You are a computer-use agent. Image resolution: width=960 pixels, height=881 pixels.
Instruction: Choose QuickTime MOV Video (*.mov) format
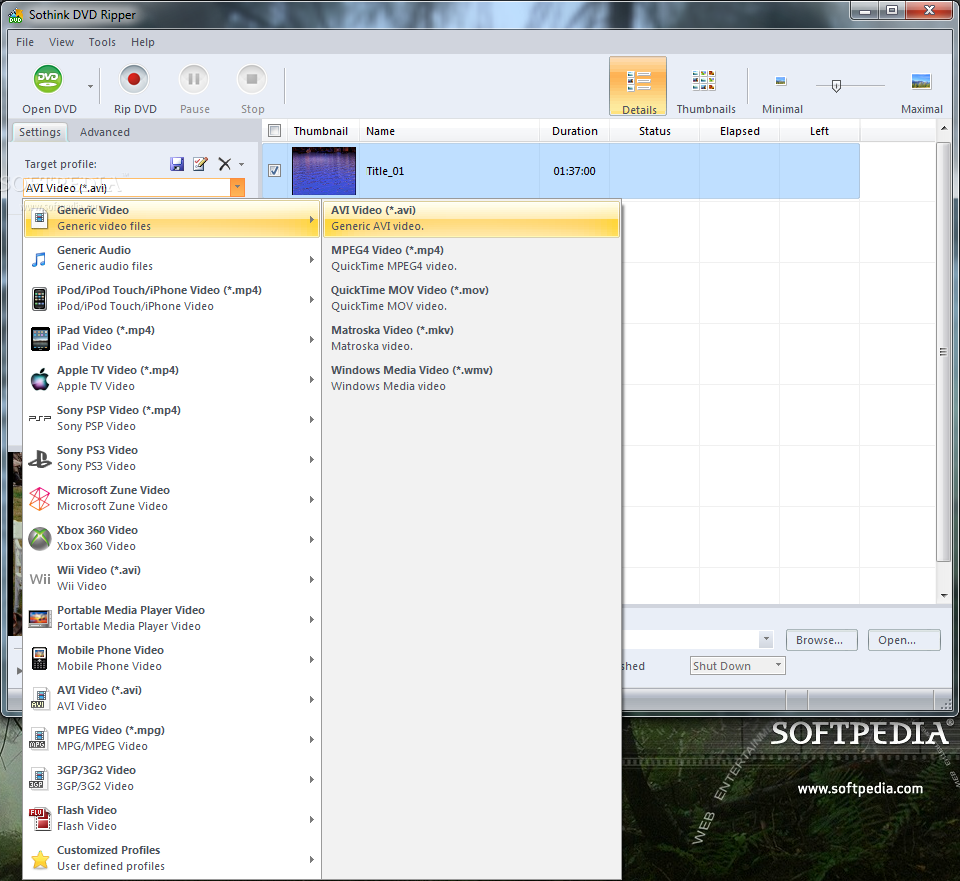(x=471, y=298)
